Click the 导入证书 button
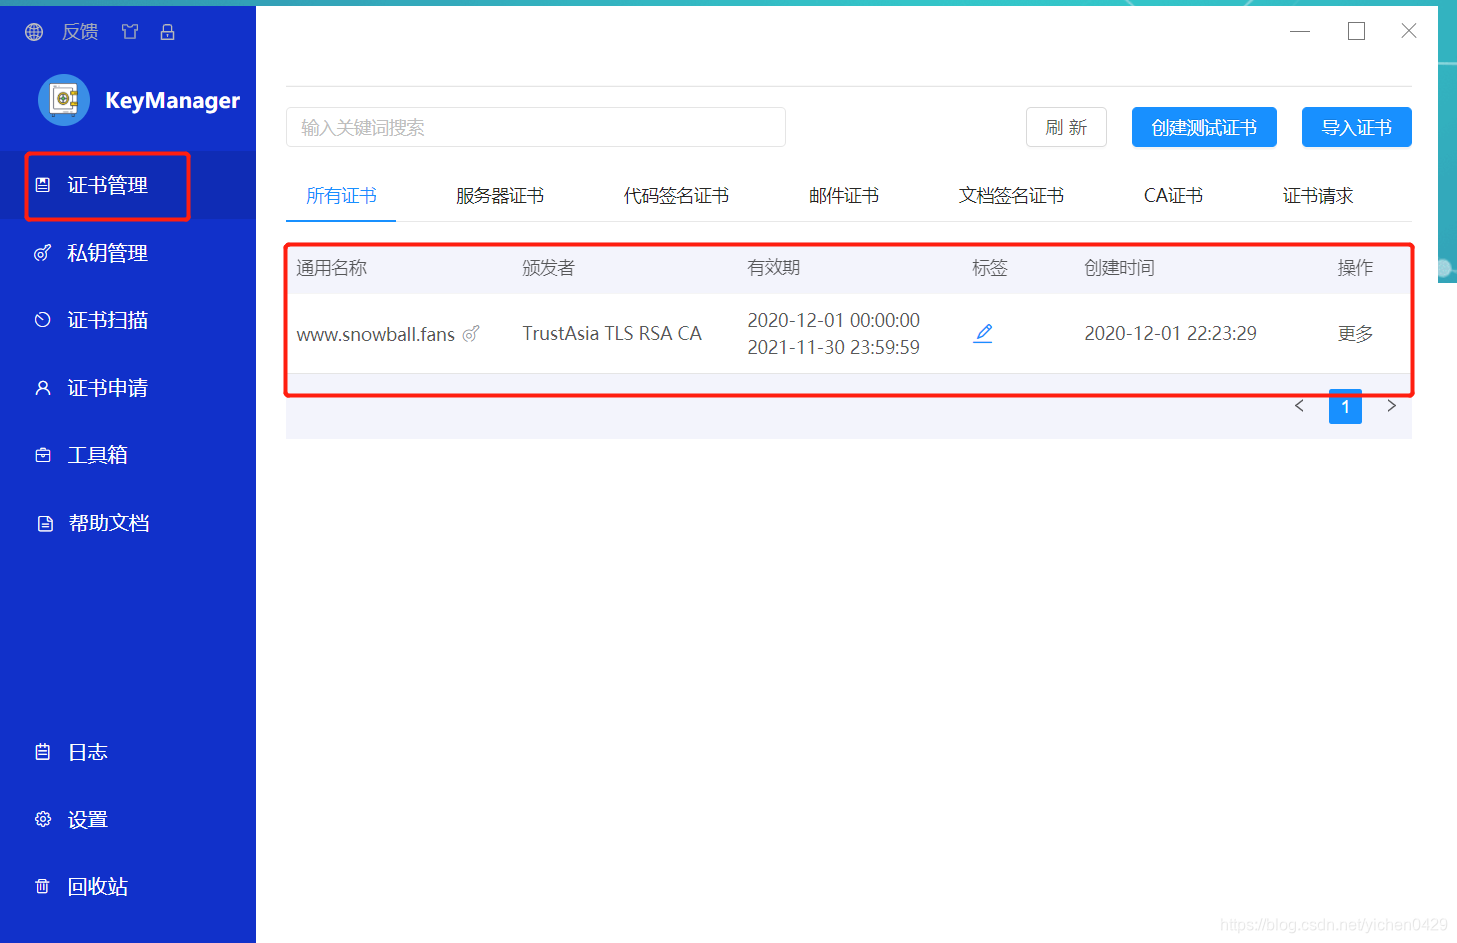Image resolution: width=1457 pixels, height=943 pixels. pyautogui.click(x=1357, y=127)
